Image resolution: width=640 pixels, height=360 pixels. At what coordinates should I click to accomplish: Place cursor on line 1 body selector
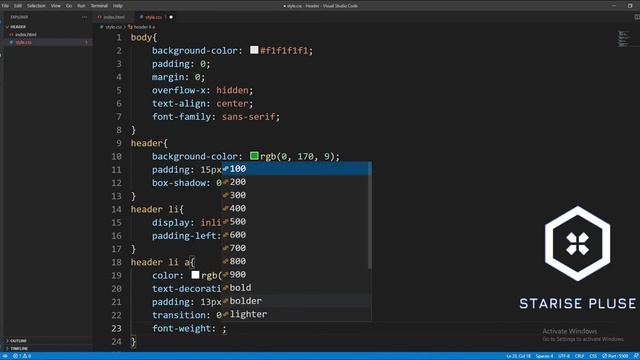click(x=140, y=38)
